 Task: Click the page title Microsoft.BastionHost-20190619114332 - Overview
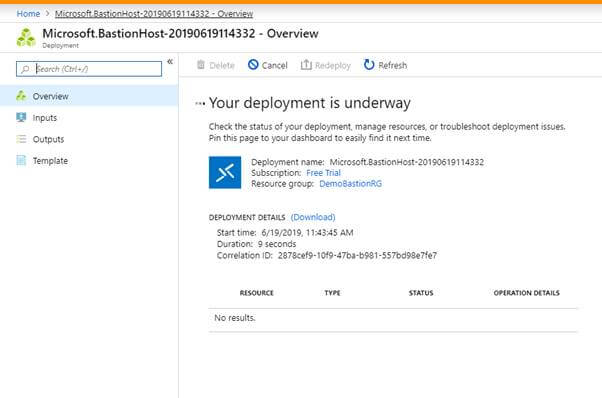tap(180, 33)
